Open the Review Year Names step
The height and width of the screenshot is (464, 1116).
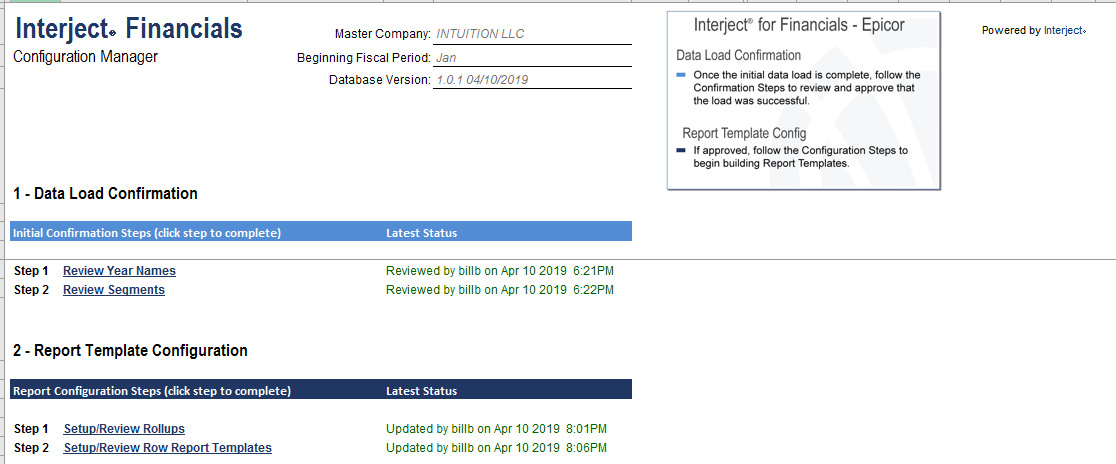pos(119,271)
